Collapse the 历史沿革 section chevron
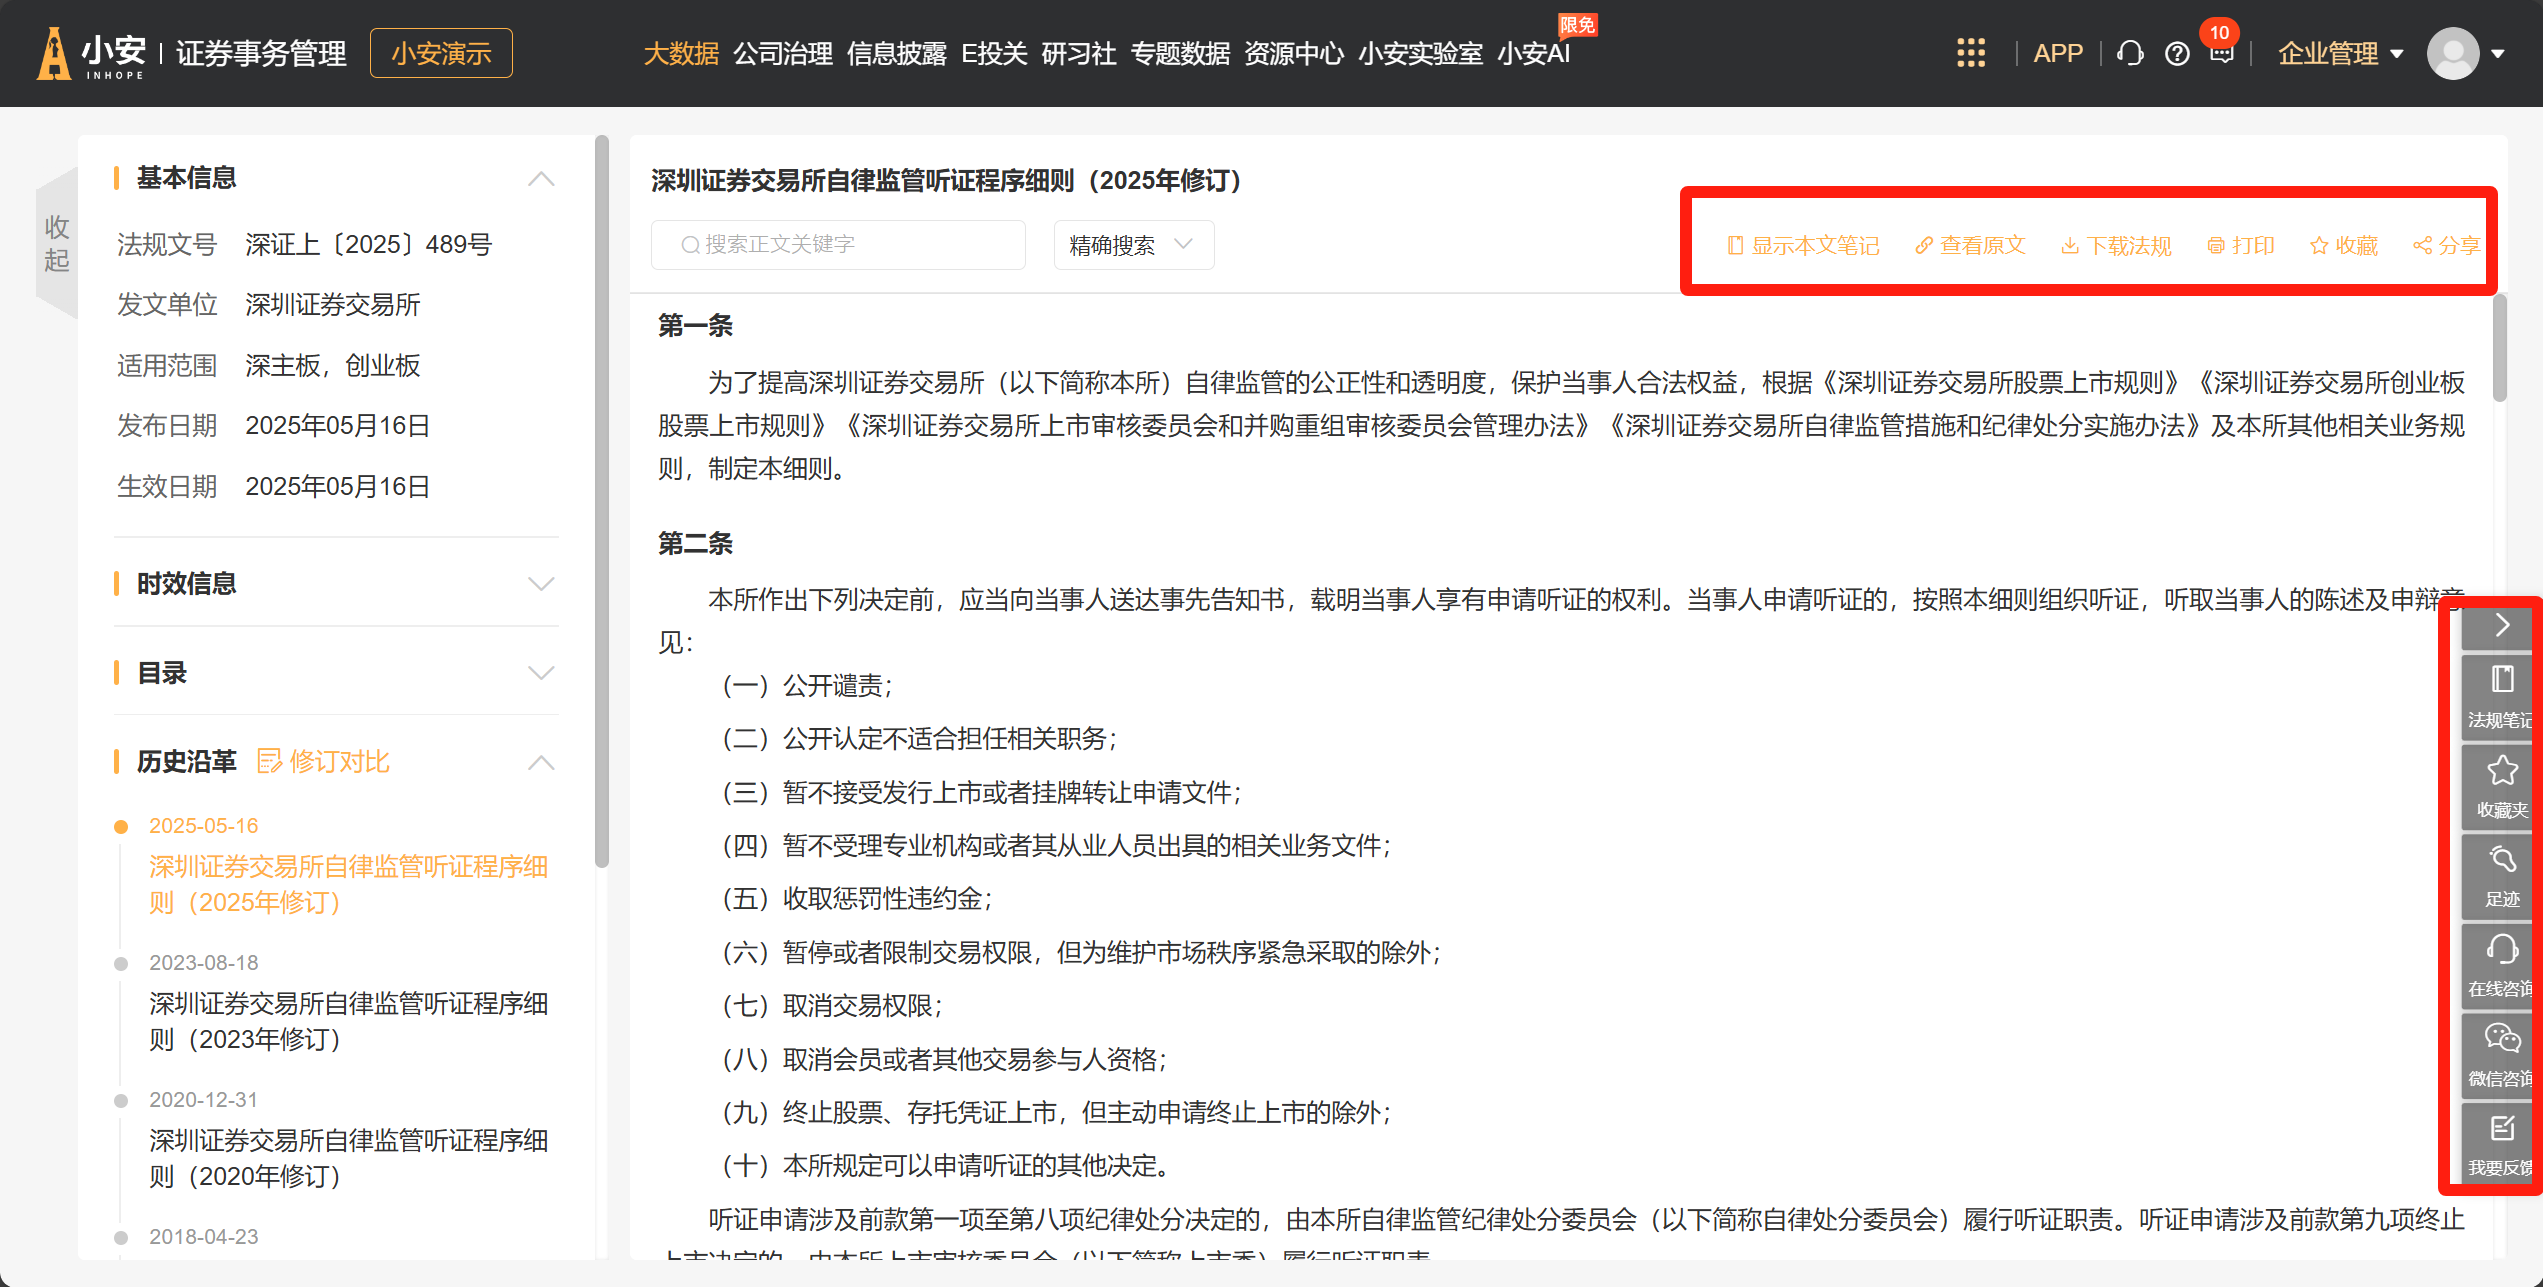The height and width of the screenshot is (1287, 2543). tap(541, 763)
